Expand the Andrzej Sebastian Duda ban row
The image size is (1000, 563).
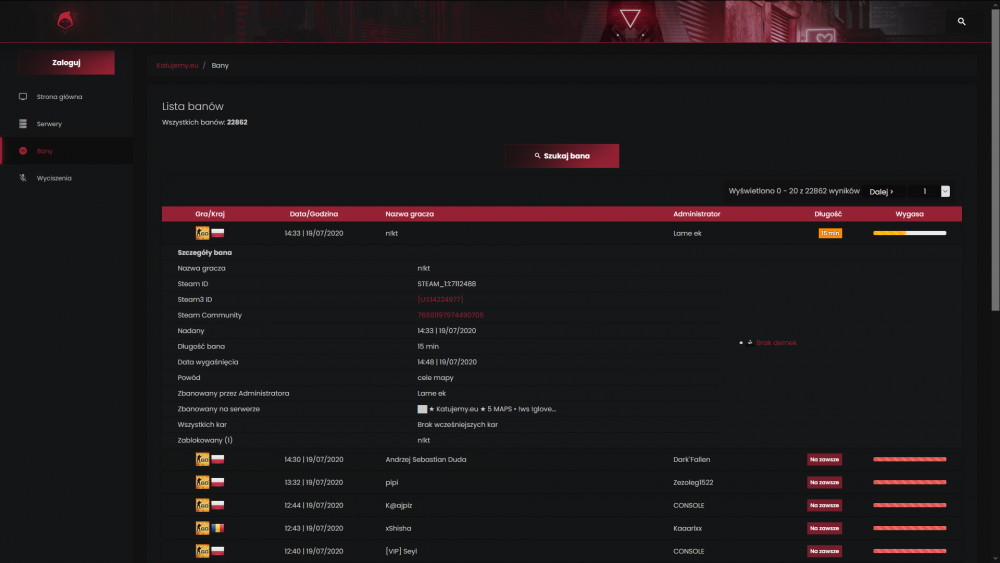click(x=561, y=459)
